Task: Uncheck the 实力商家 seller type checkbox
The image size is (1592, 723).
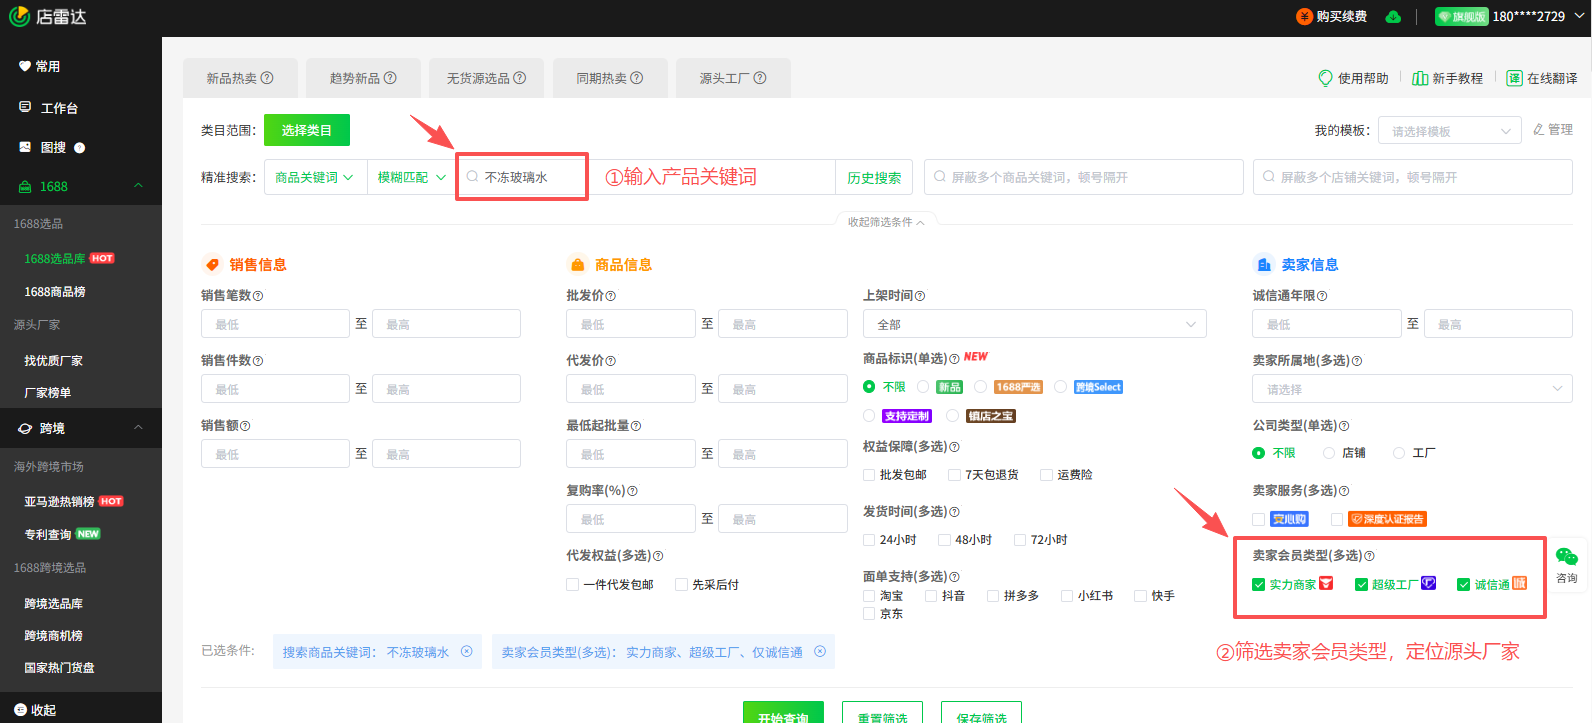Action: pyautogui.click(x=1258, y=585)
